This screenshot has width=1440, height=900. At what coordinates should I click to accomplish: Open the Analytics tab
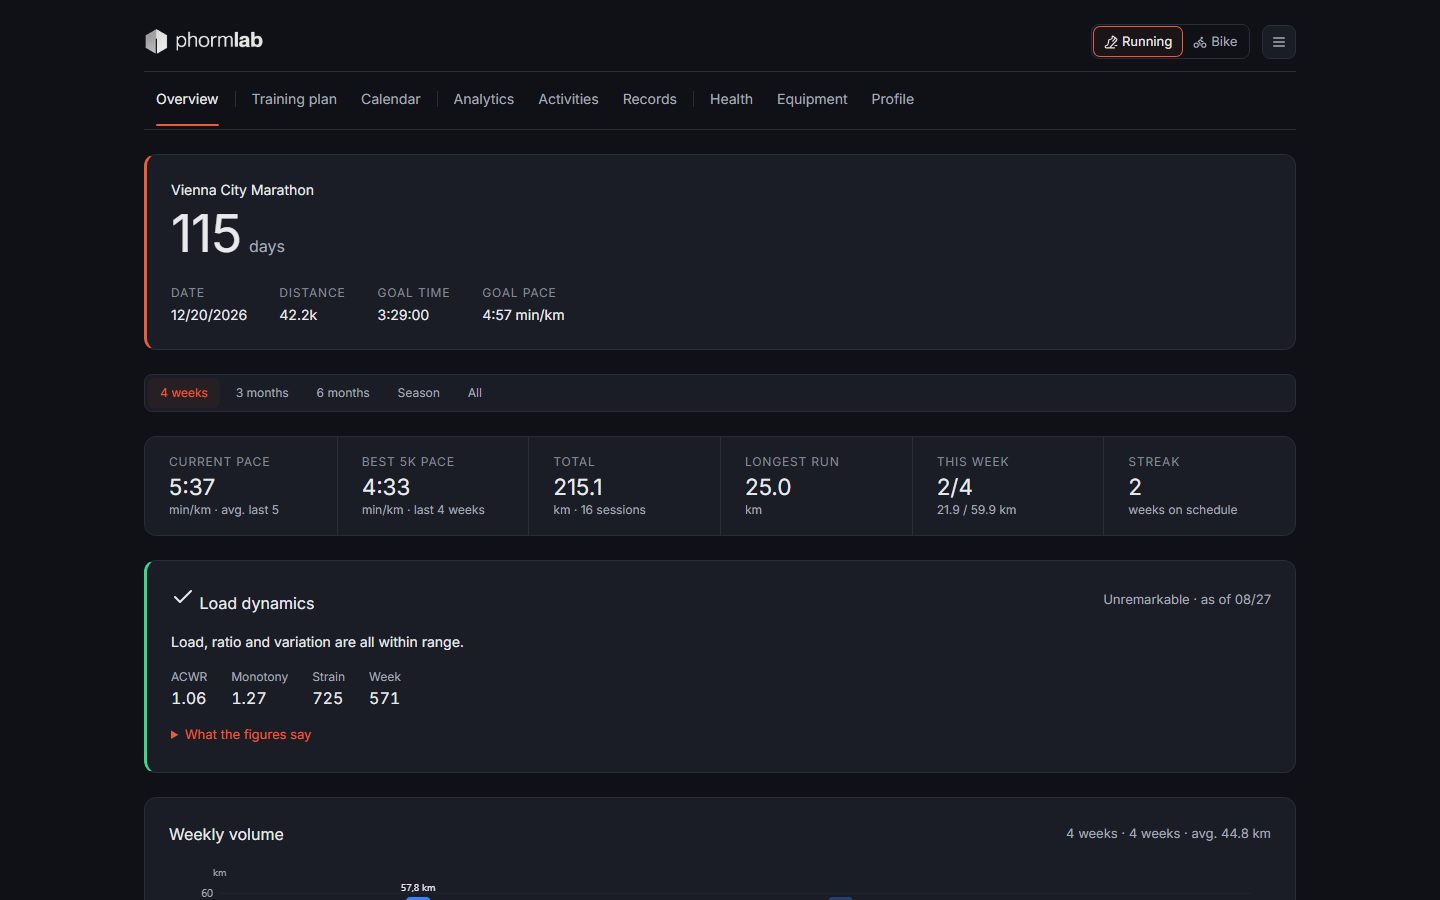click(x=483, y=99)
